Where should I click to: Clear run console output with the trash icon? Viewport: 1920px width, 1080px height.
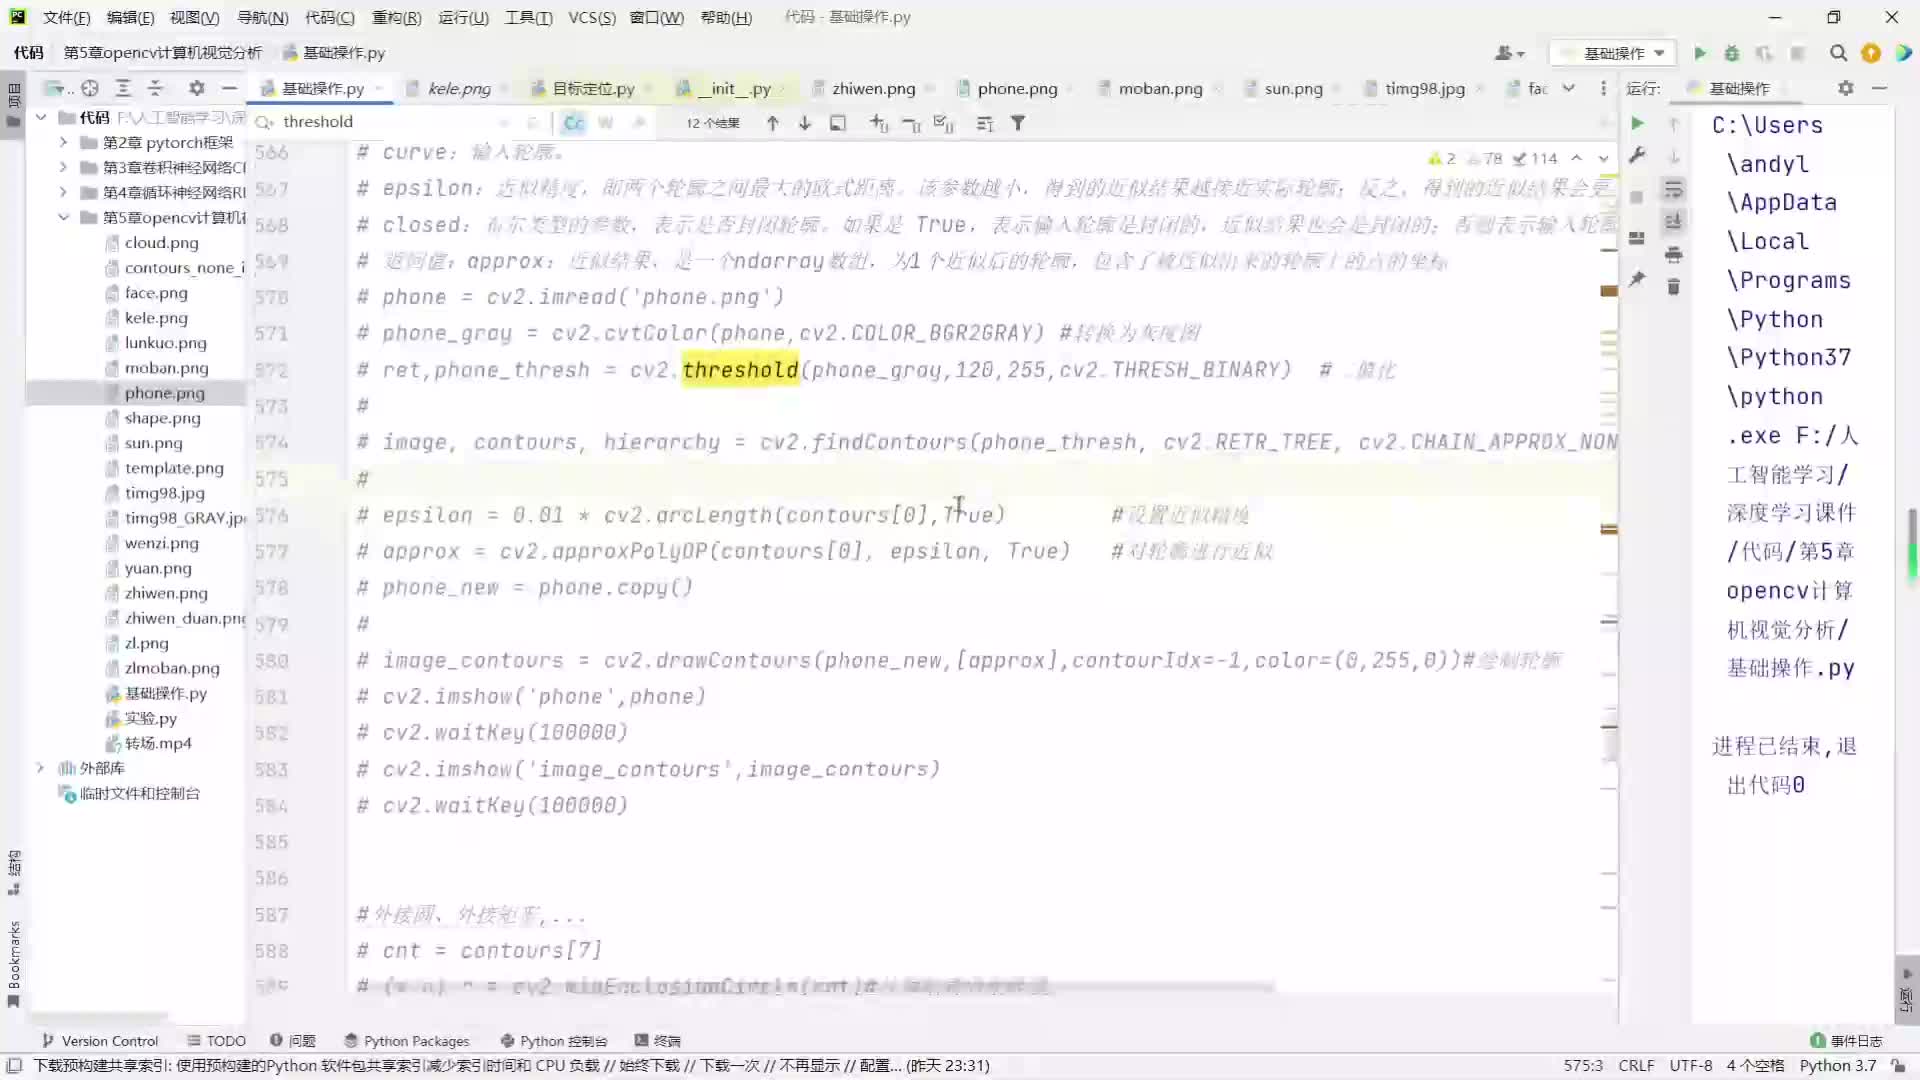1673,288
